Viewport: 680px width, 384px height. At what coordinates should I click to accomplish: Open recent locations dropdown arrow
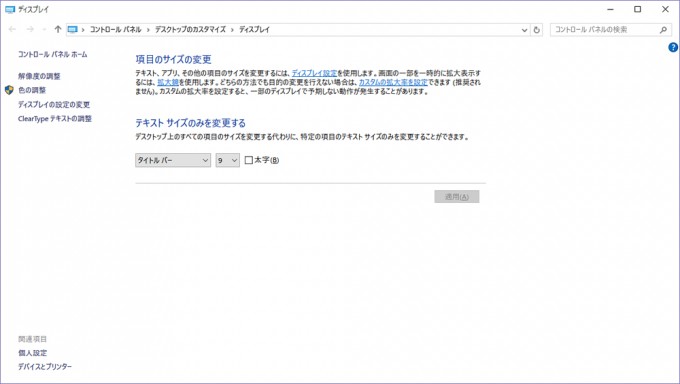44,30
